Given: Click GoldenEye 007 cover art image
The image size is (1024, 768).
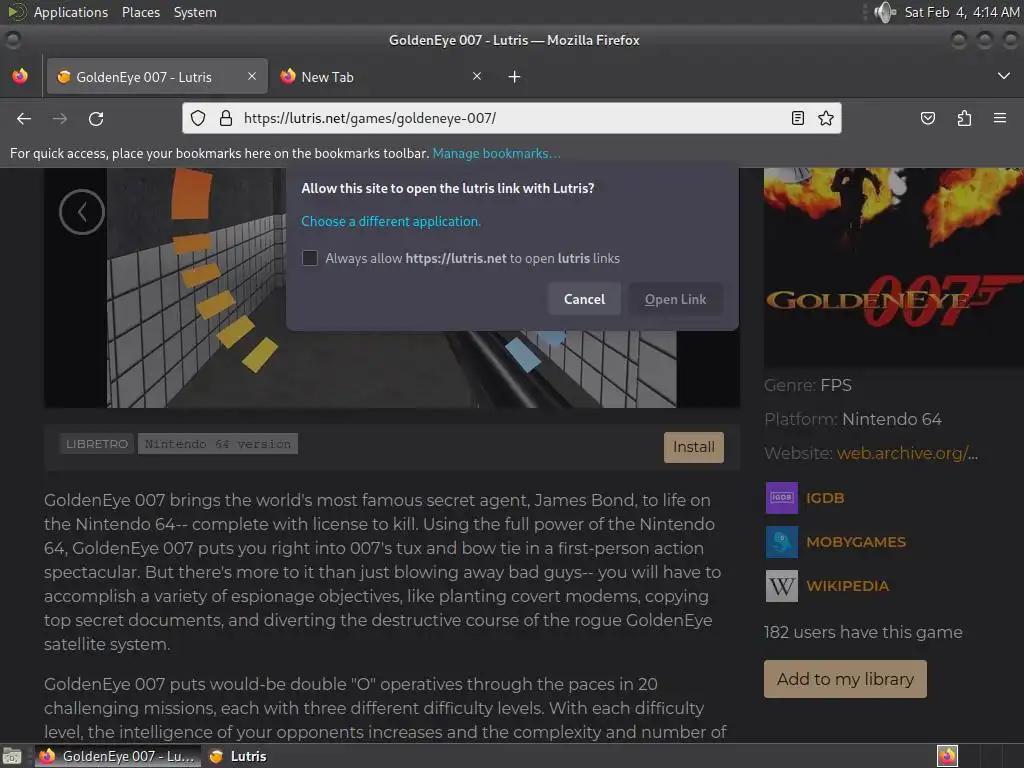Looking at the screenshot, I should coord(894,266).
